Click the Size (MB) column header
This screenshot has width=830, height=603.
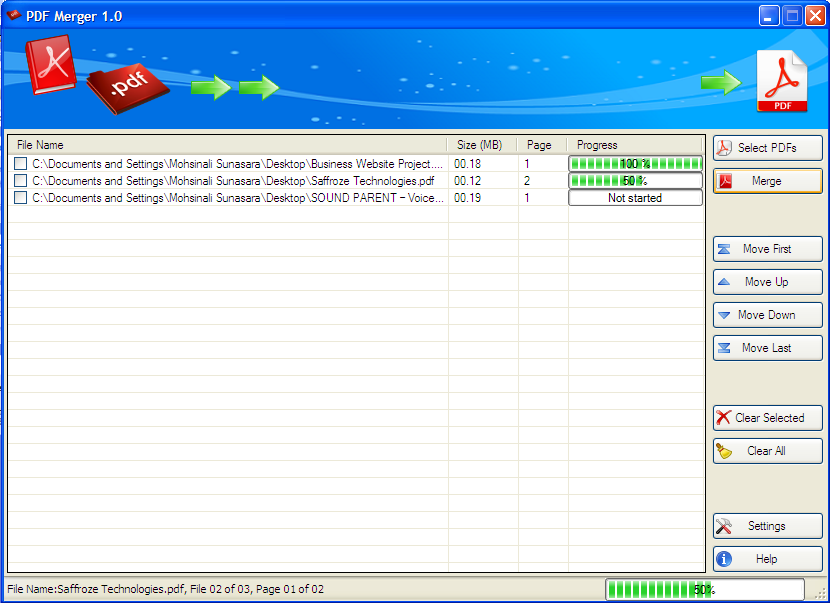click(482, 145)
